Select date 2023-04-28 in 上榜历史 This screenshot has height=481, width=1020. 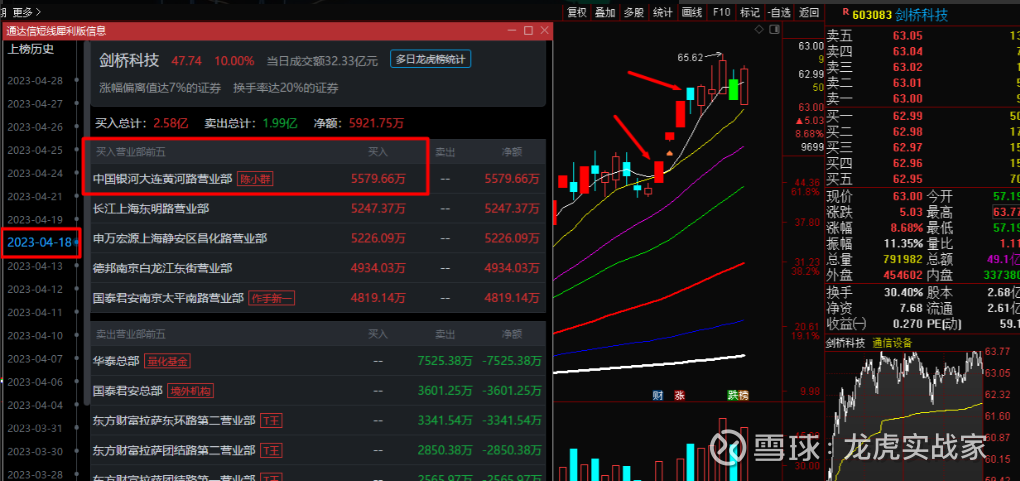coord(35,81)
